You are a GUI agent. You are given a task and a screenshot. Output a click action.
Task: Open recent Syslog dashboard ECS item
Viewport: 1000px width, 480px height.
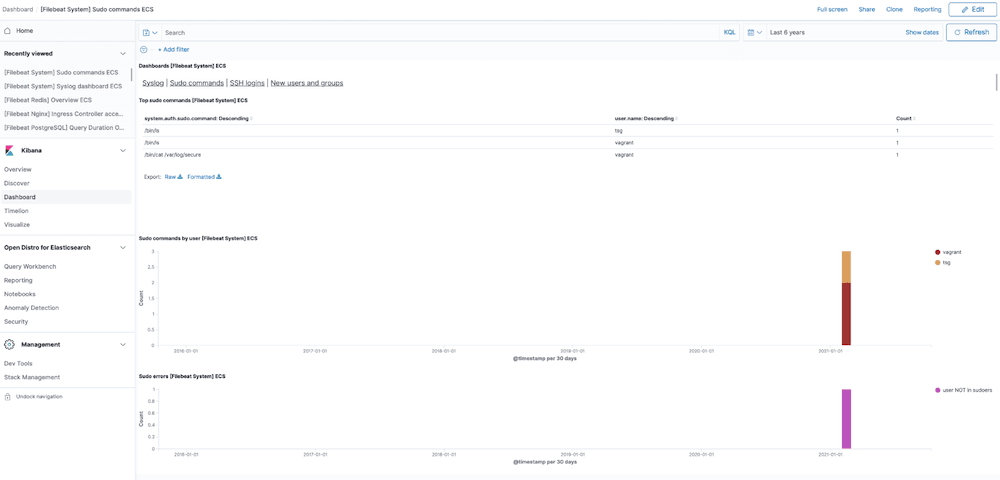tap(62, 86)
